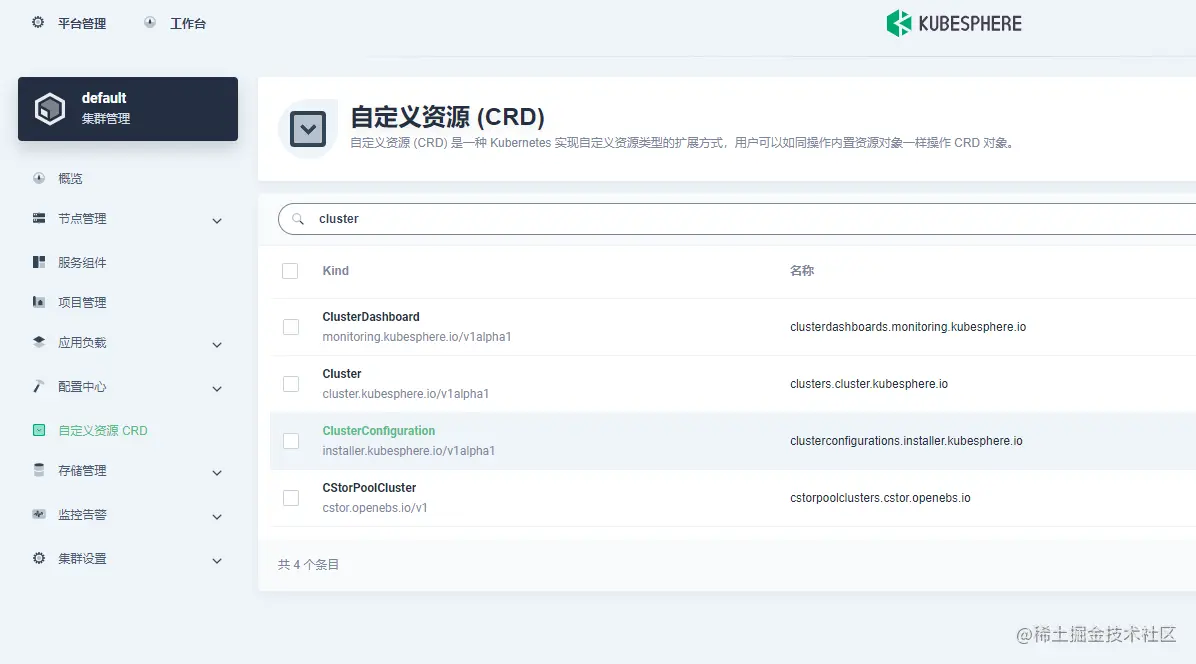Open 平台管理 in the top bar
Viewport: 1196px width, 664px height.
click(82, 24)
